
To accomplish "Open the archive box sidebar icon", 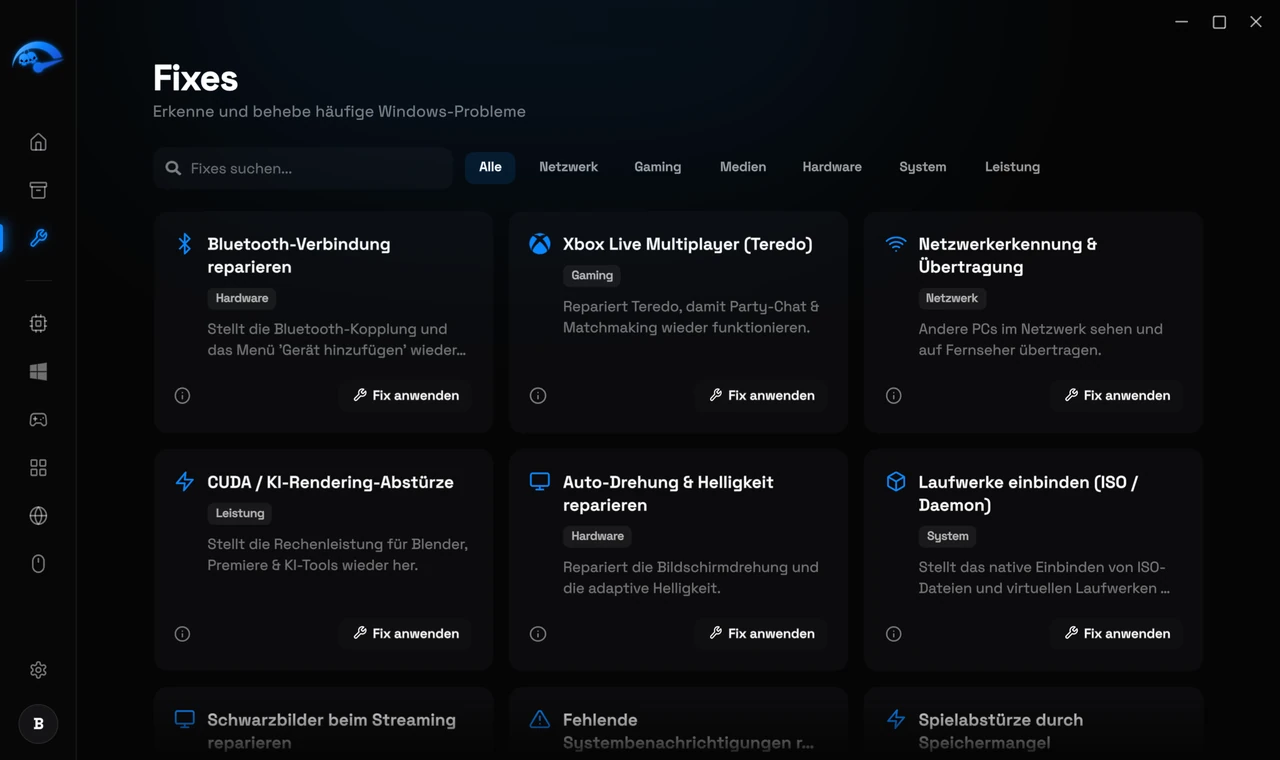I will point(38,190).
